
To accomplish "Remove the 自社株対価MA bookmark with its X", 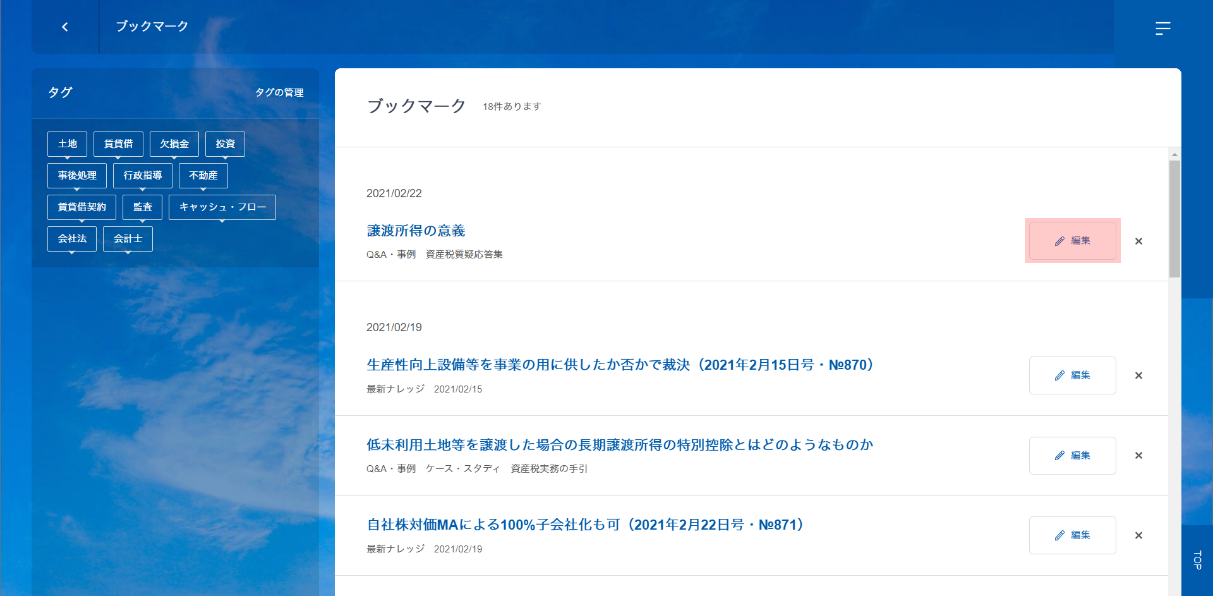I will pos(1138,535).
